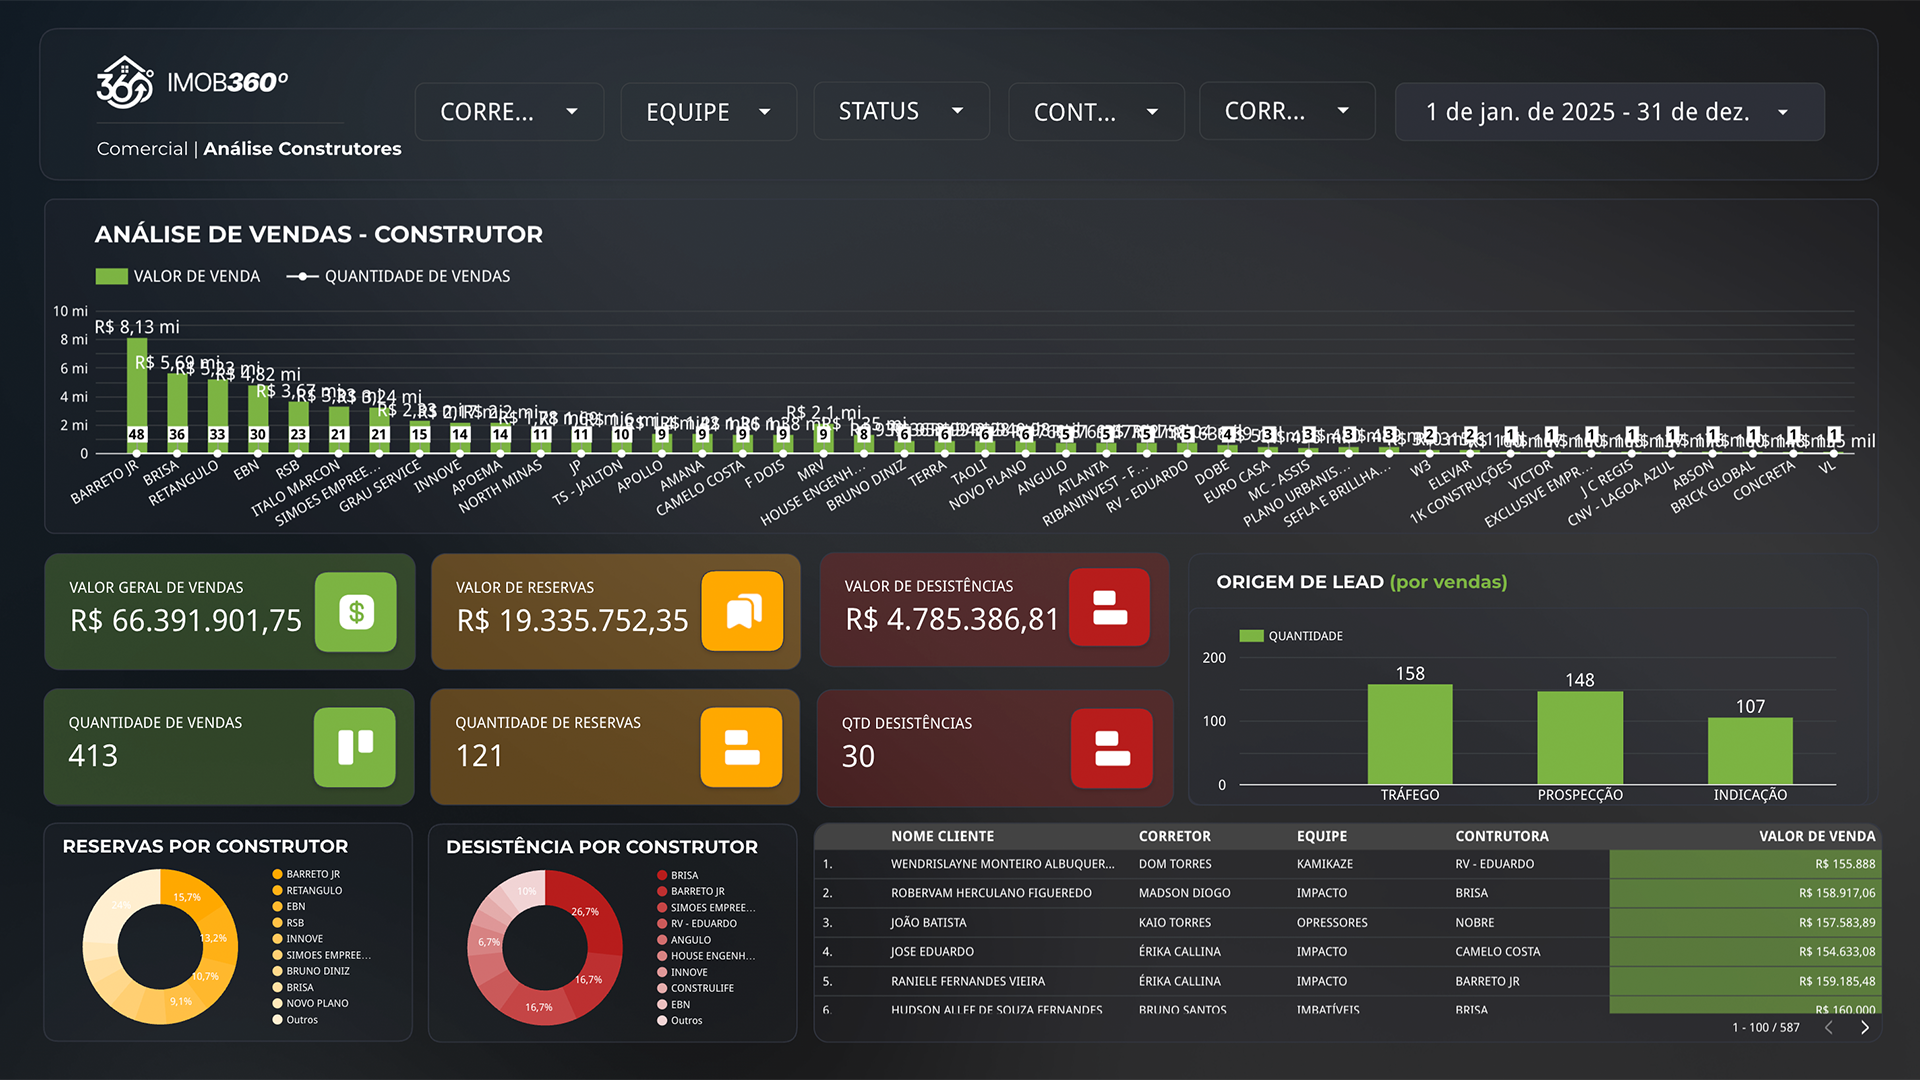Click the green dollar sign sales value icon
The width and height of the screenshot is (1920, 1080).
tap(356, 612)
